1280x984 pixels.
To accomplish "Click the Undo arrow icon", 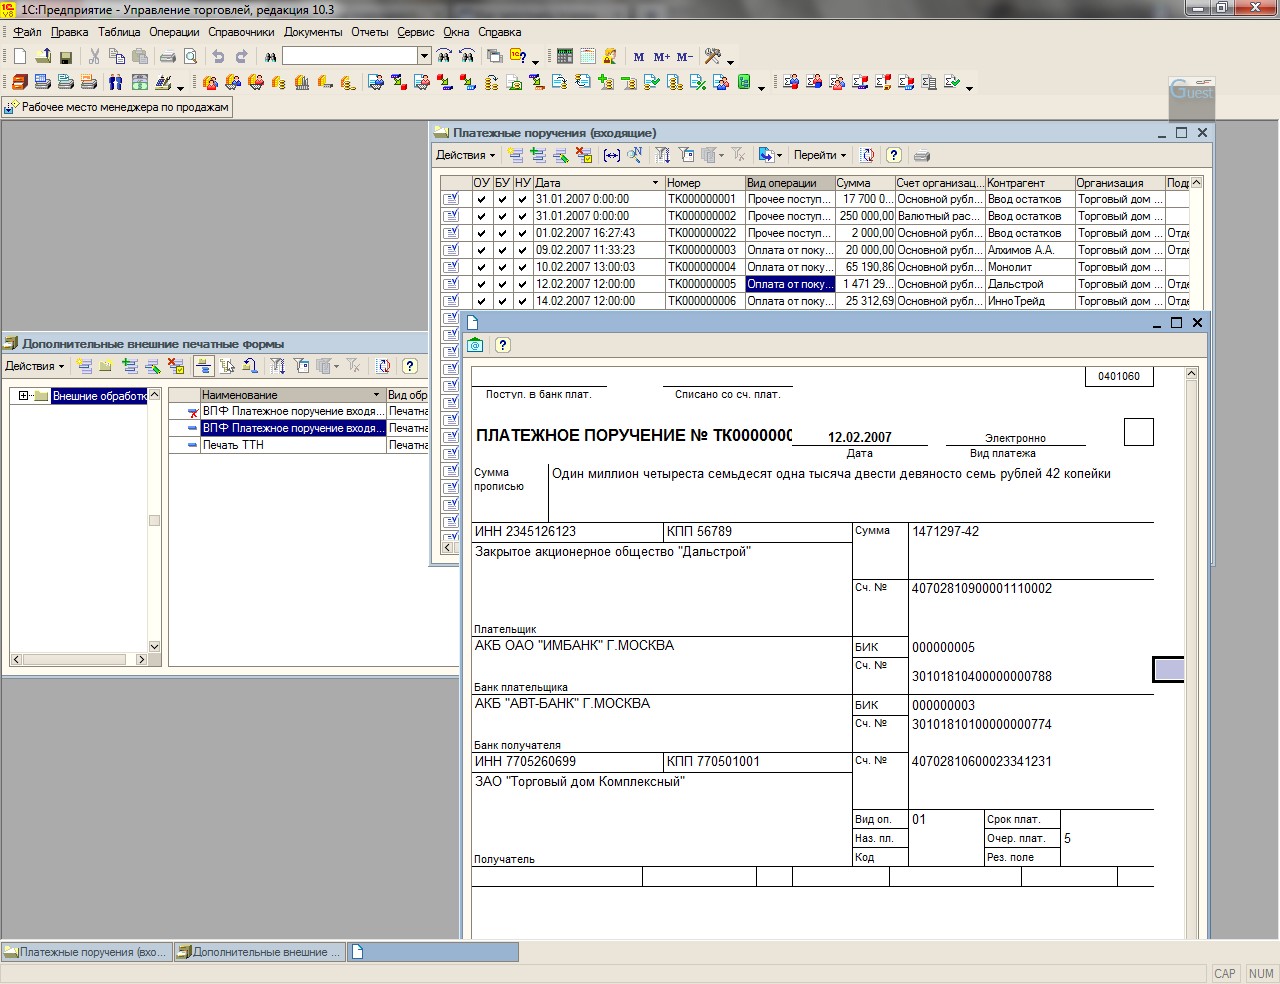I will 218,57.
